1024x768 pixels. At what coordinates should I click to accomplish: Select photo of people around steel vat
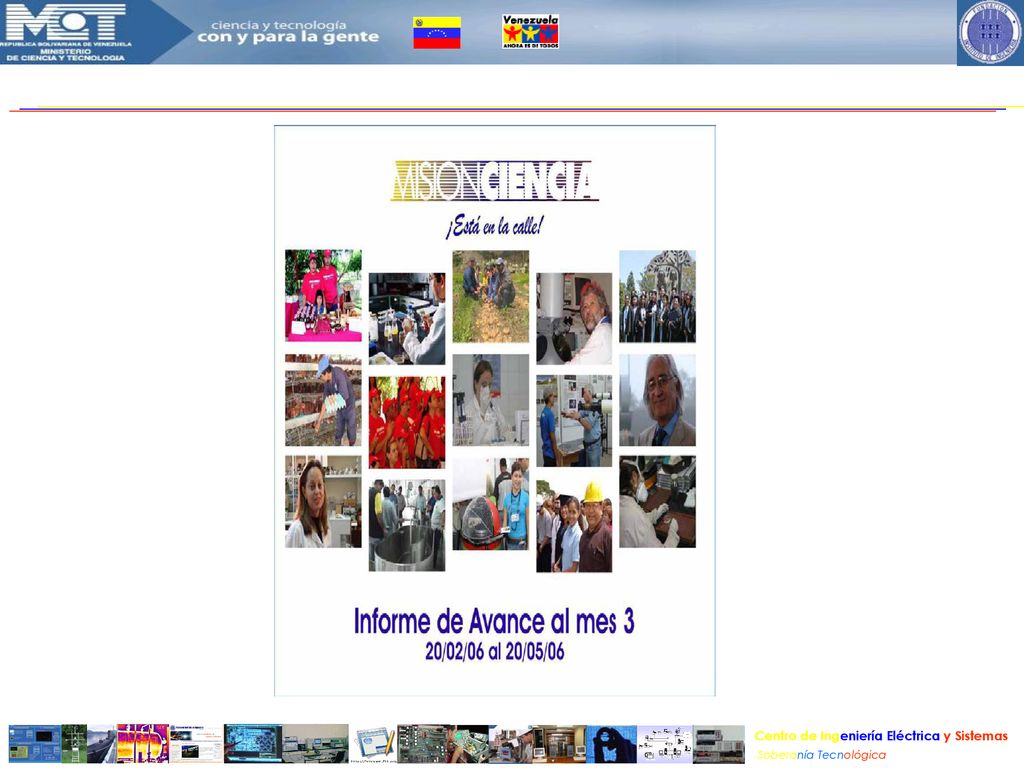pyautogui.click(x=407, y=526)
